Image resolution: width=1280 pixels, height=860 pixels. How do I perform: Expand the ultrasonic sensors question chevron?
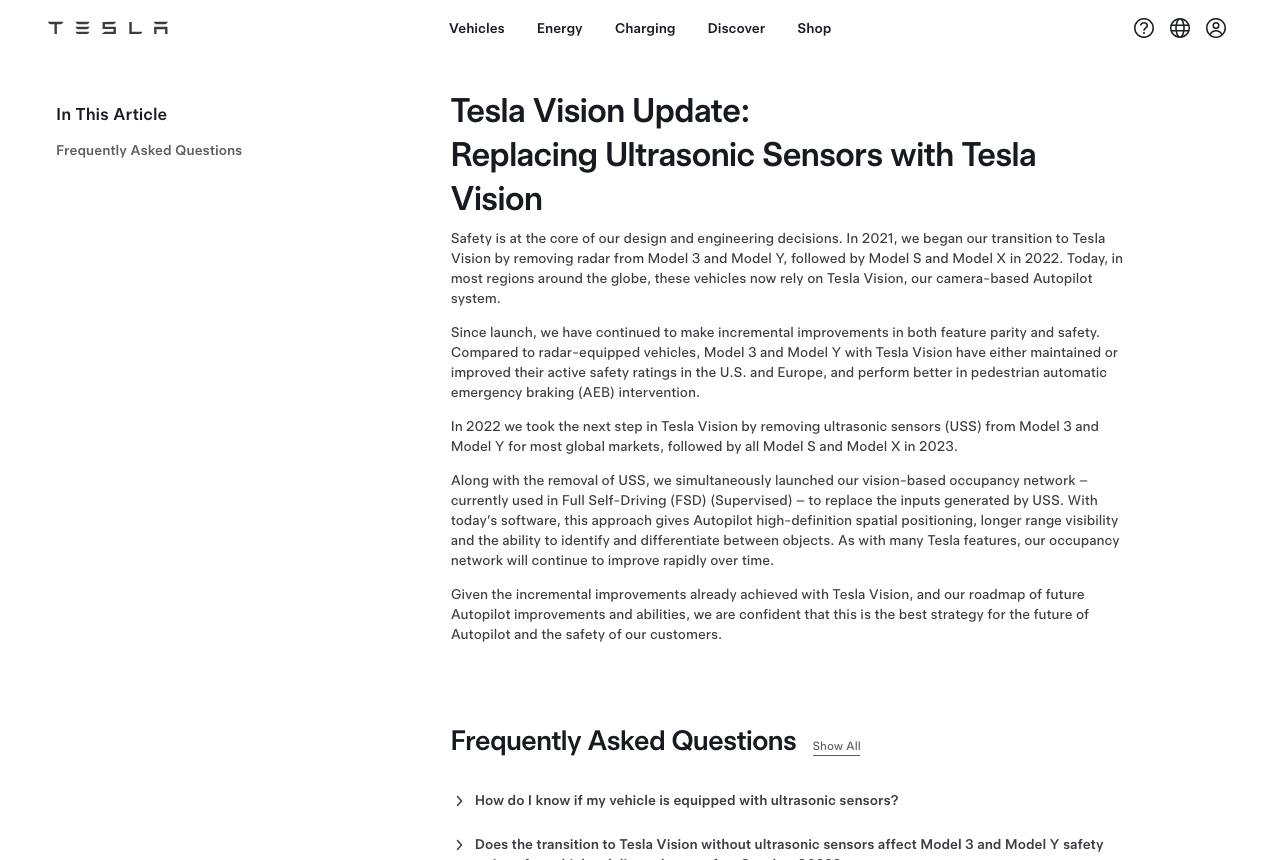pos(459,801)
